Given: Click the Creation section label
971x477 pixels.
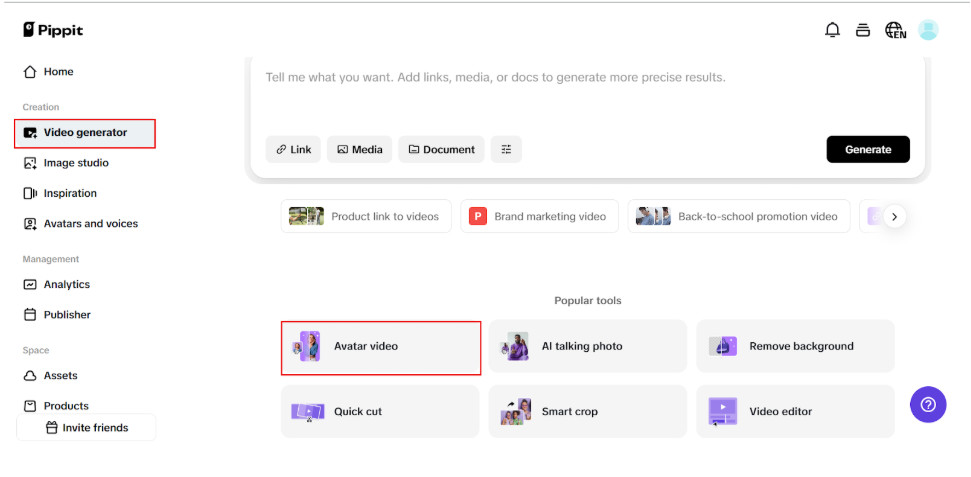Looking at the screenshot, I should [x=41, y=107].
